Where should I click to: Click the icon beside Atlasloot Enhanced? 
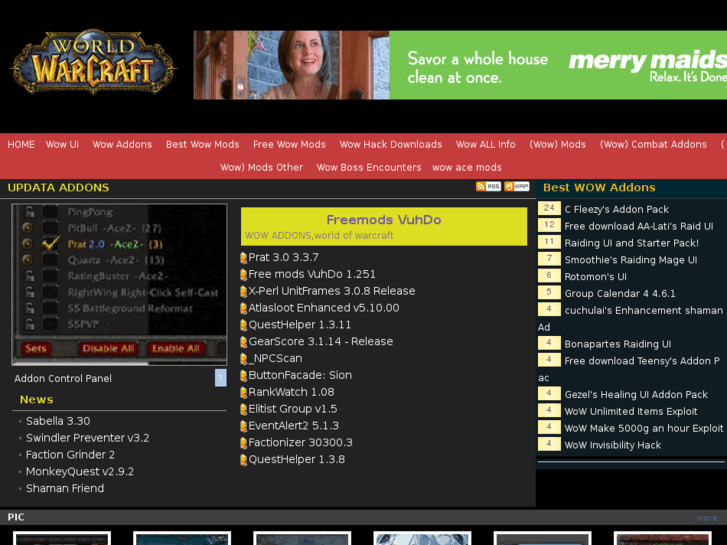pos(243,308)
